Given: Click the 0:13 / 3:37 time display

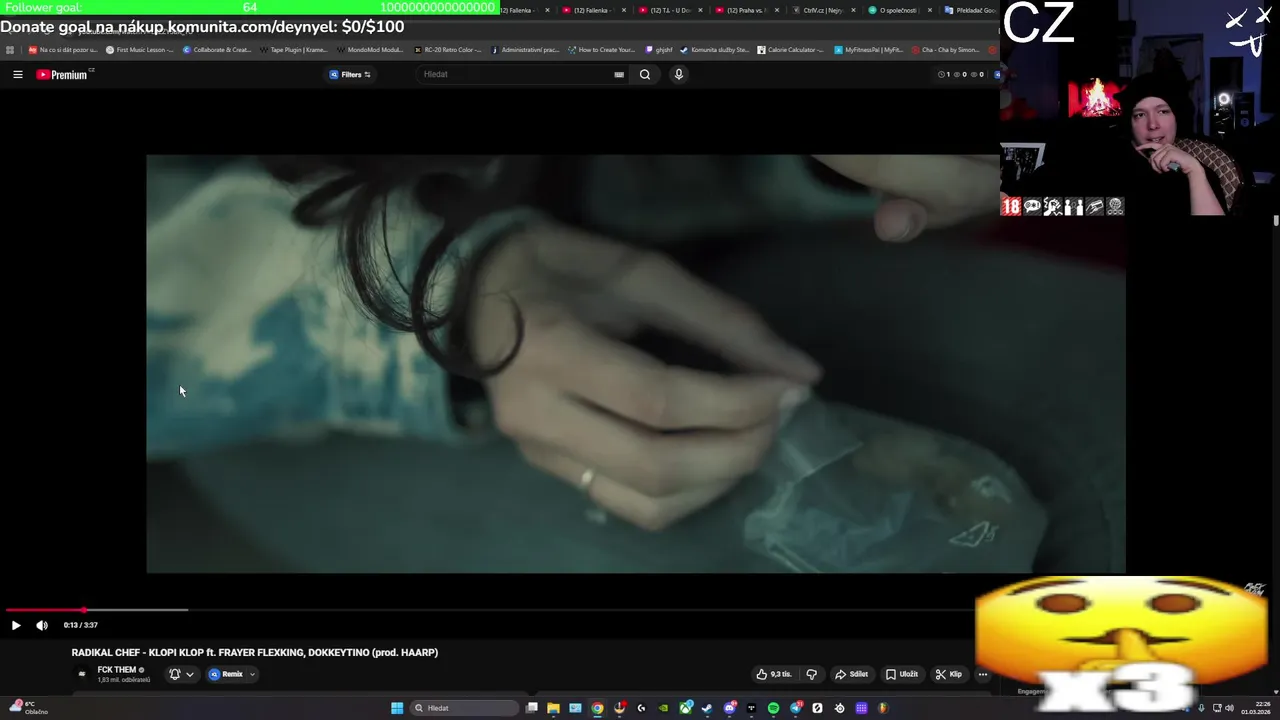Looking at the screenshot, I should point(81,625).
